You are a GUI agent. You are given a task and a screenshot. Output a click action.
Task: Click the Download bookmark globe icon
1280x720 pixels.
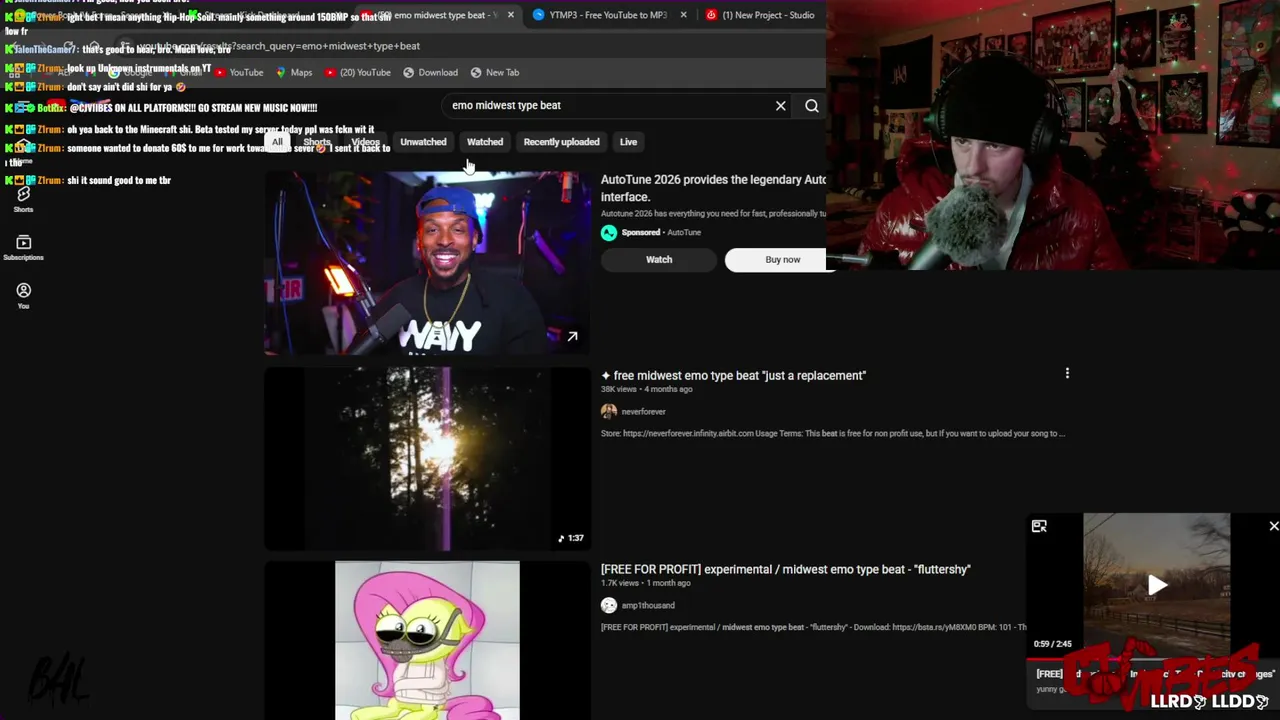(x=408, y=72)
